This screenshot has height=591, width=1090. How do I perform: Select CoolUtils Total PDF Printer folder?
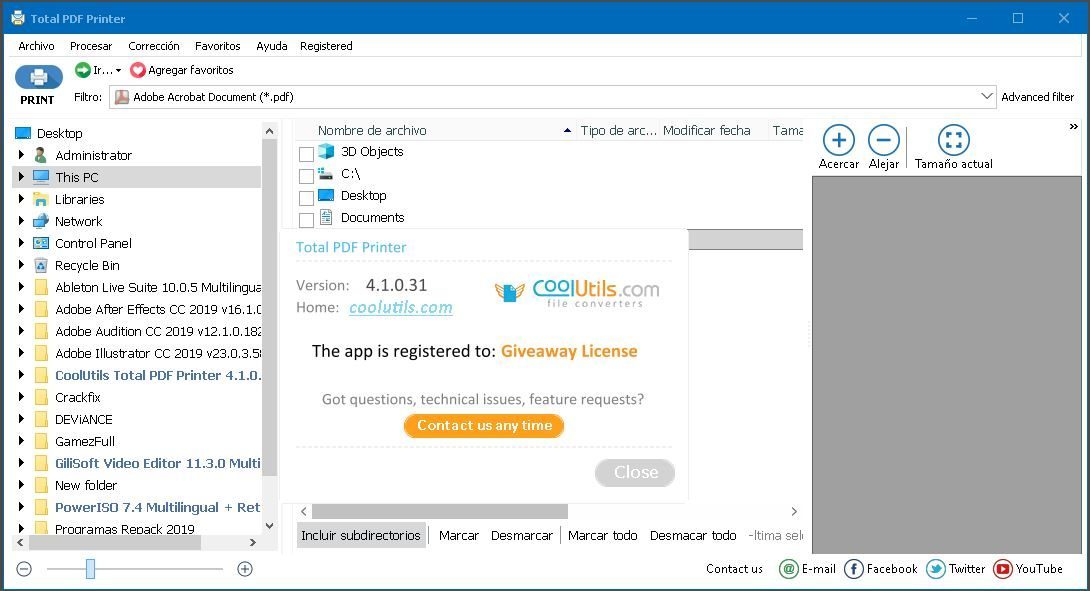click(x=158, y=375)
